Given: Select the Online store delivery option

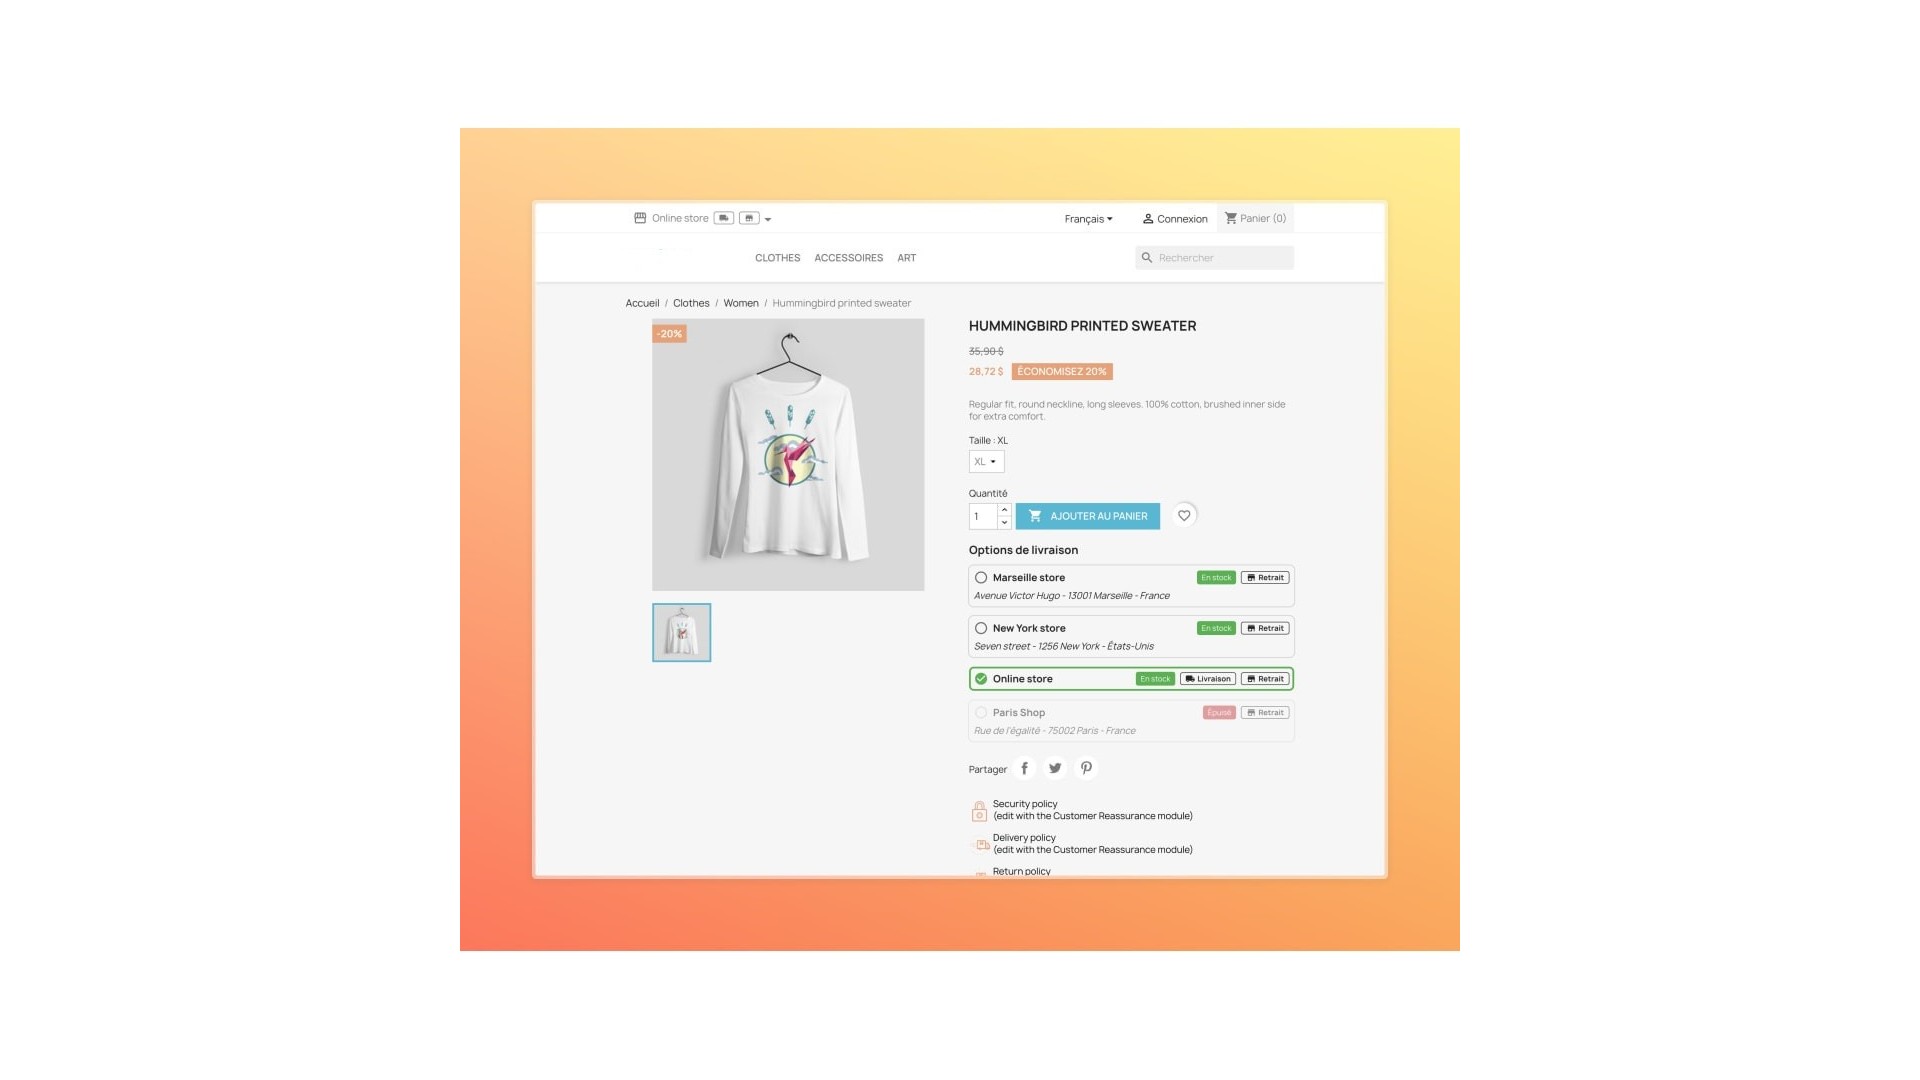Looking at the screenshot, I should tap(1131, 679).
